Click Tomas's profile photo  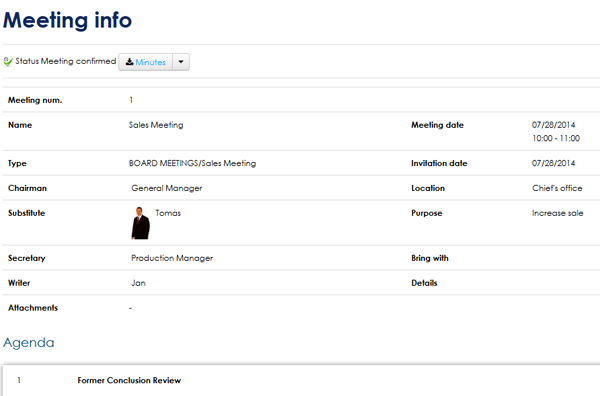[140, 223]
